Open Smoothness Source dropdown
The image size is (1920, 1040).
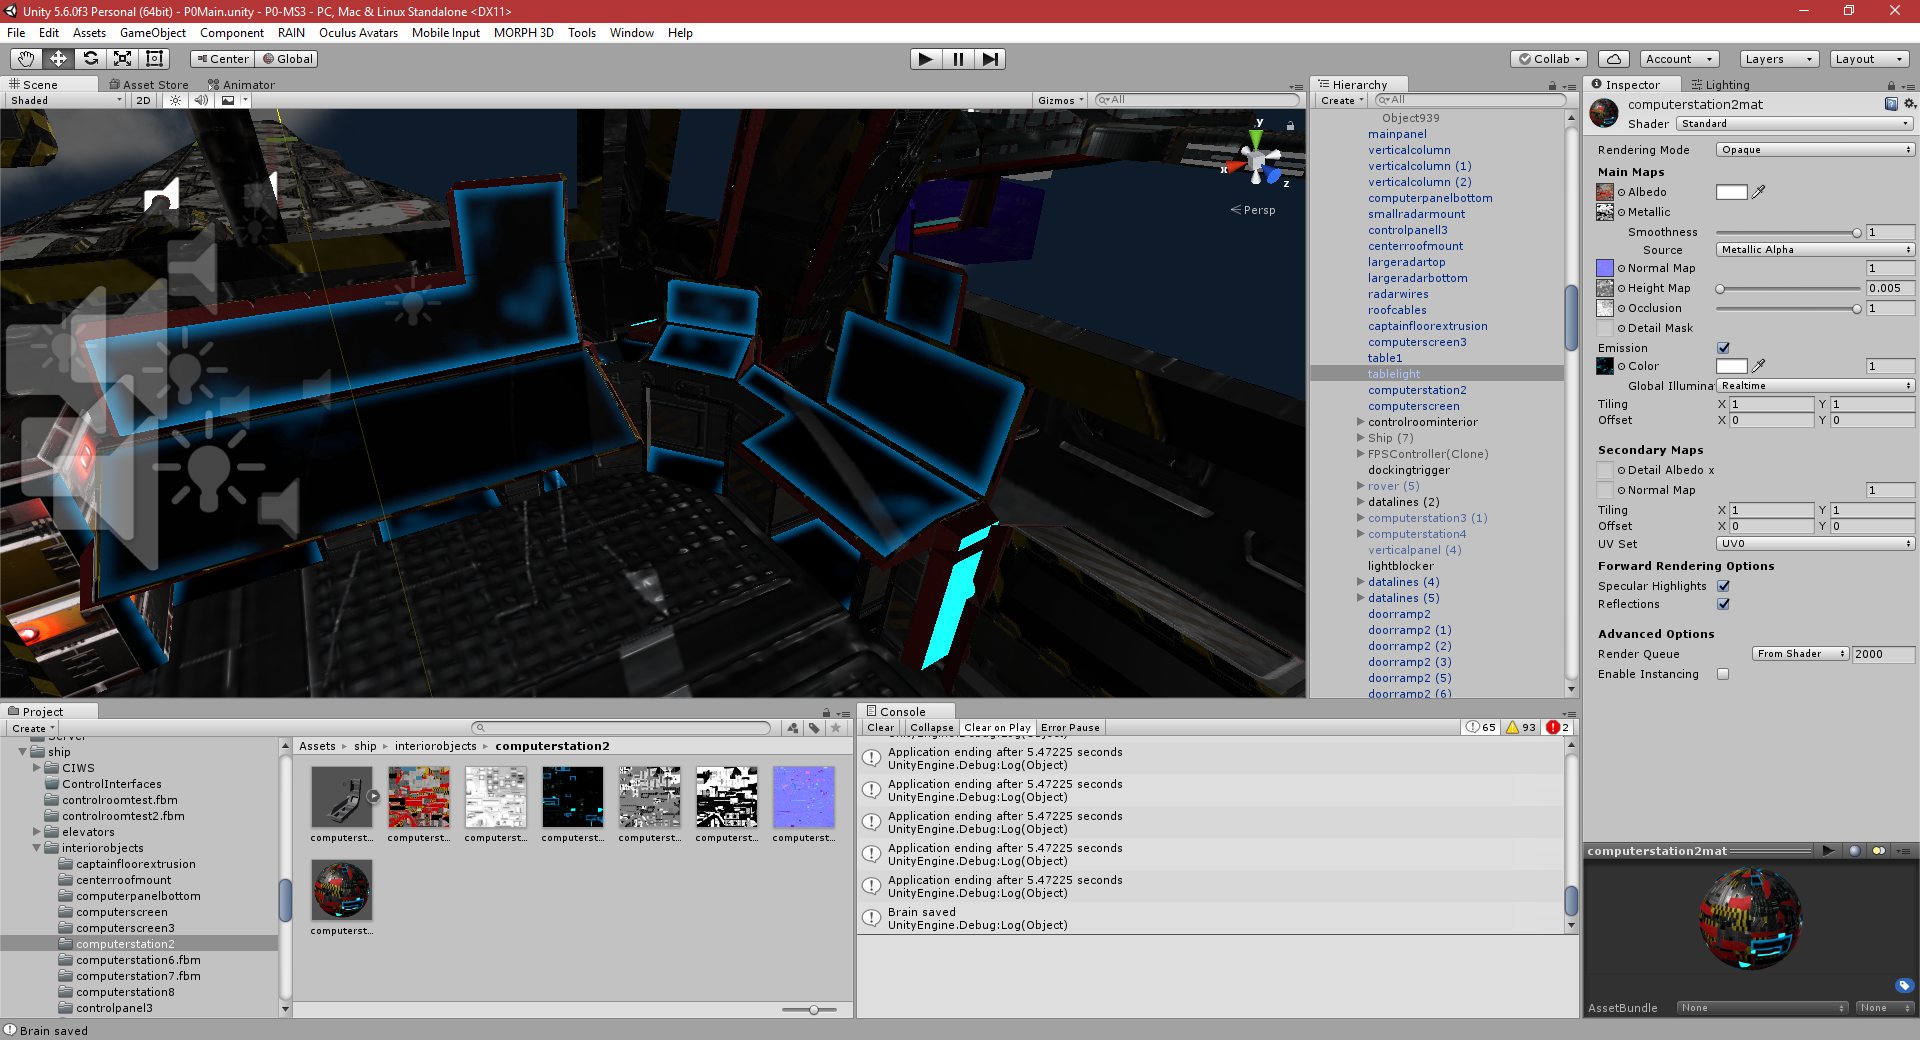pos(1815,250)
